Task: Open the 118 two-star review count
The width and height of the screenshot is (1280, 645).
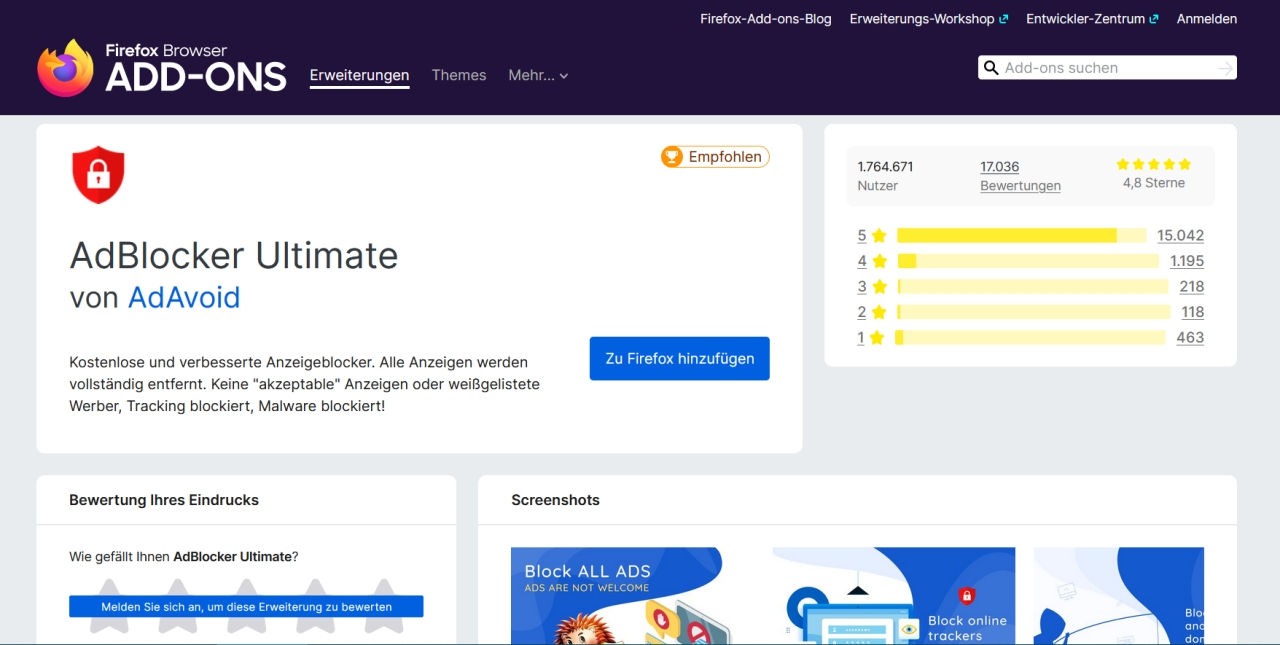Action: click(1193, 312)
